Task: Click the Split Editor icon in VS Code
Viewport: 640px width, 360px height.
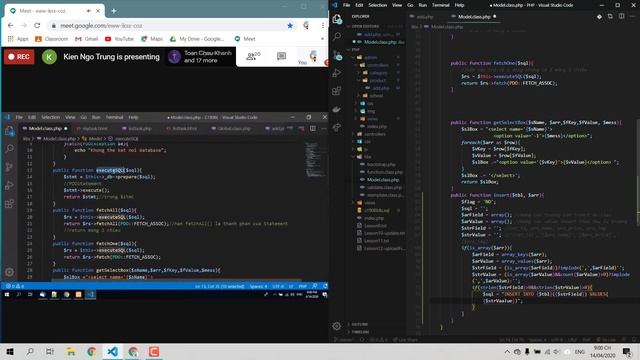Action: click(621, 17)
